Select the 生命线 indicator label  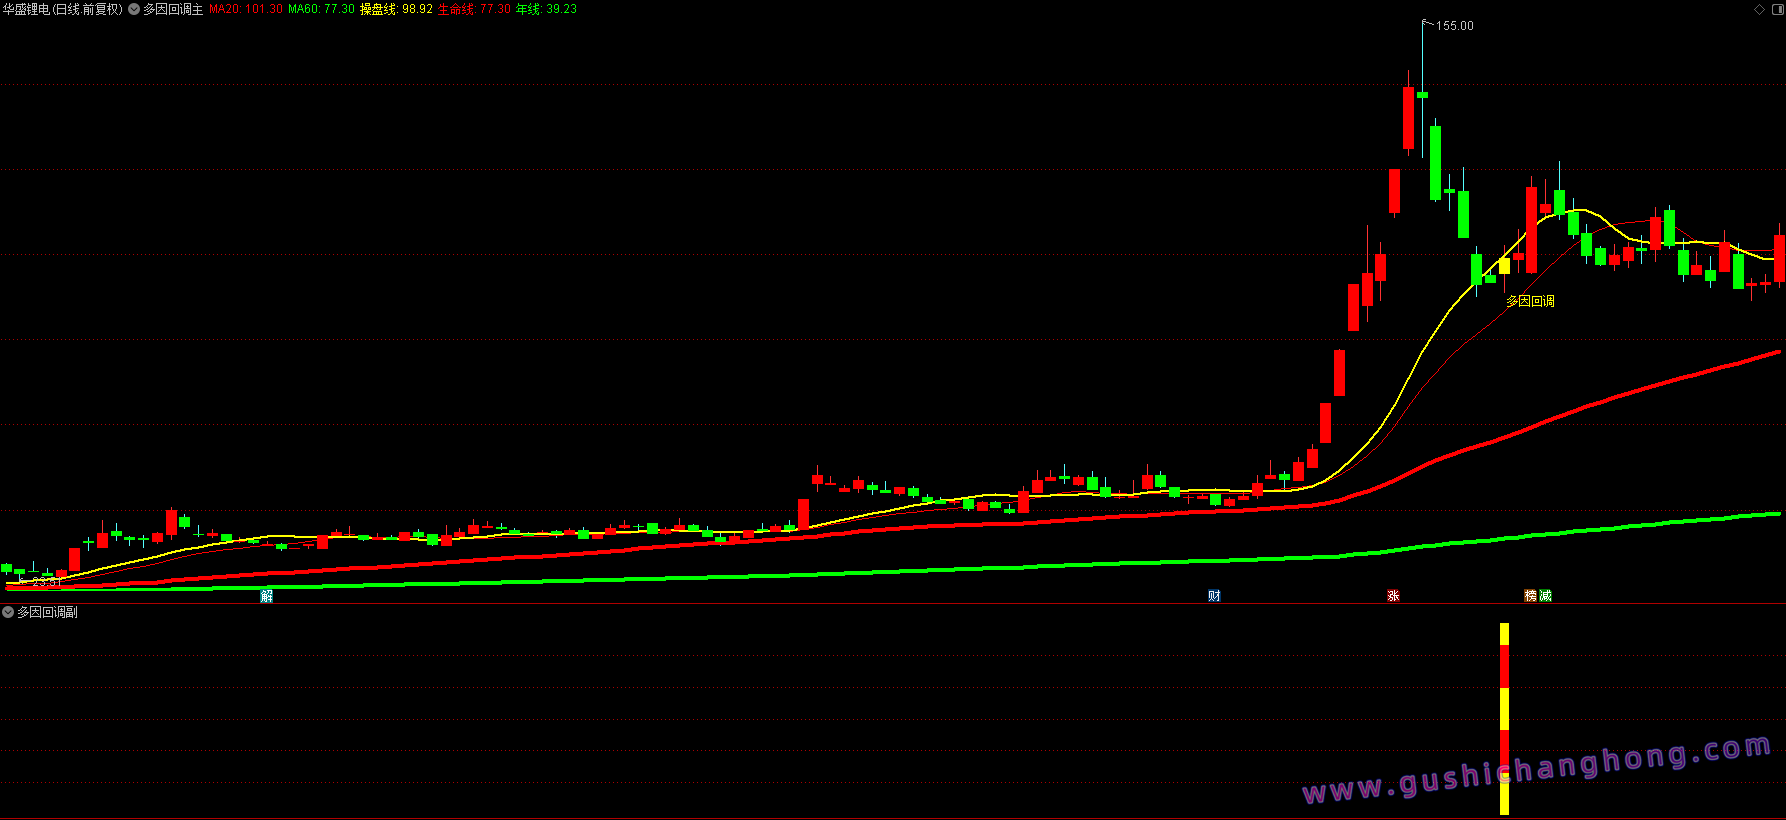point(474,9)
